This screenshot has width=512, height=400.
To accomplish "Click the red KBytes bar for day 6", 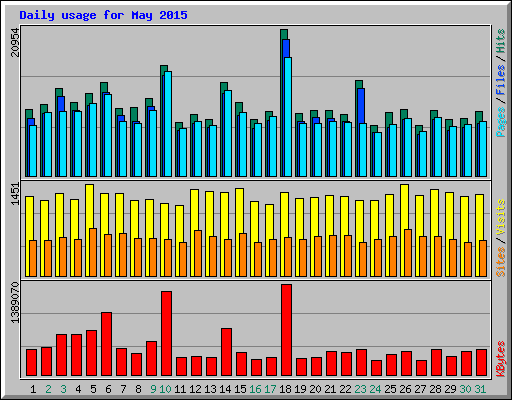I will coord(106,344).
